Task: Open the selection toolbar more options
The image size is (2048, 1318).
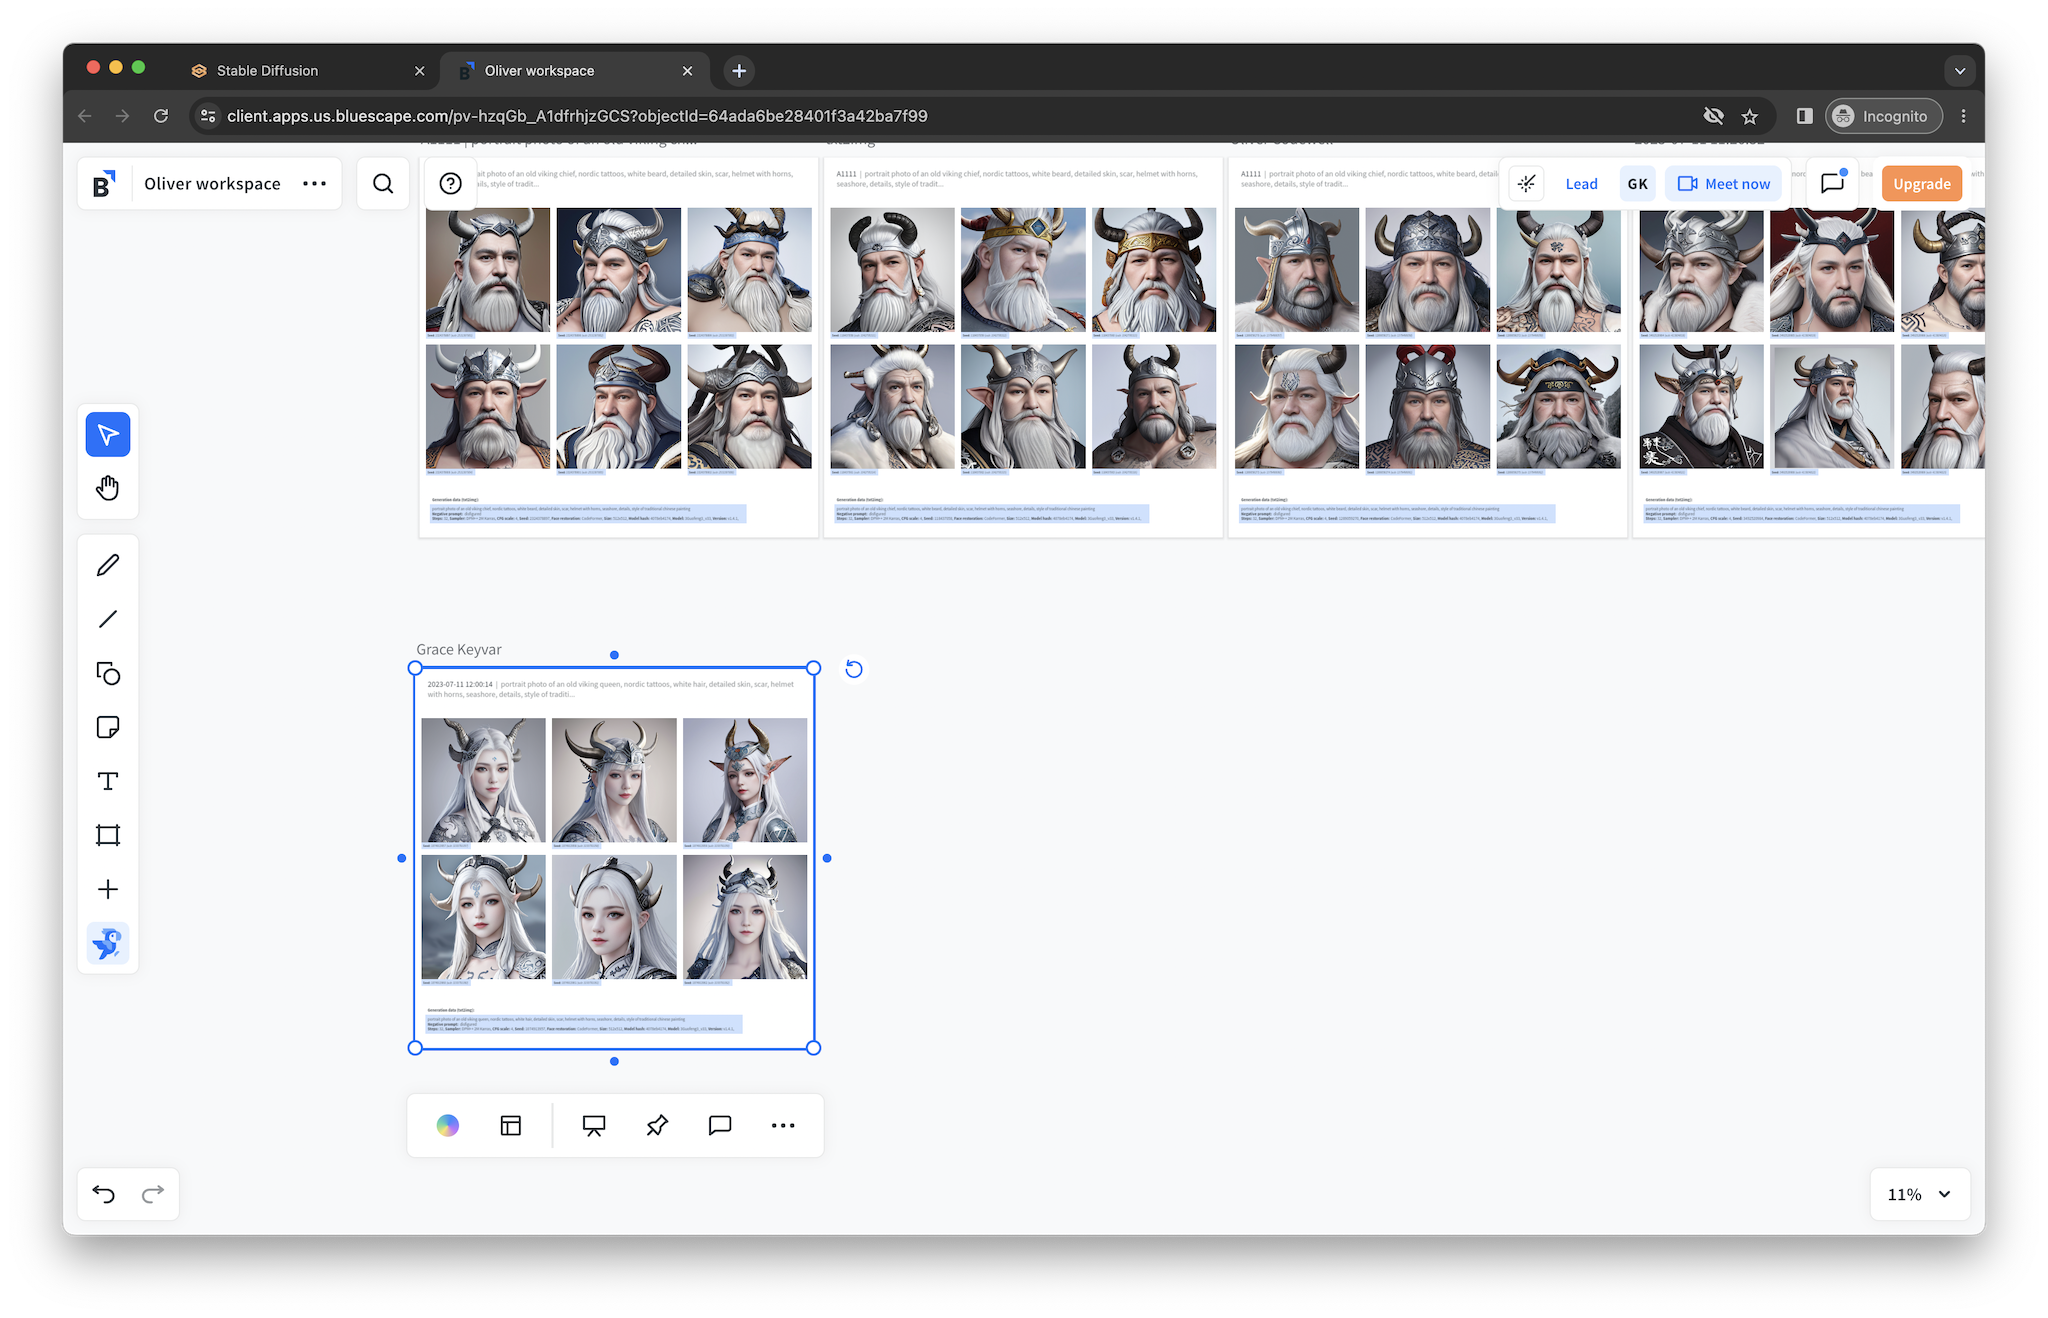Action: click(x=783, y=1126)
